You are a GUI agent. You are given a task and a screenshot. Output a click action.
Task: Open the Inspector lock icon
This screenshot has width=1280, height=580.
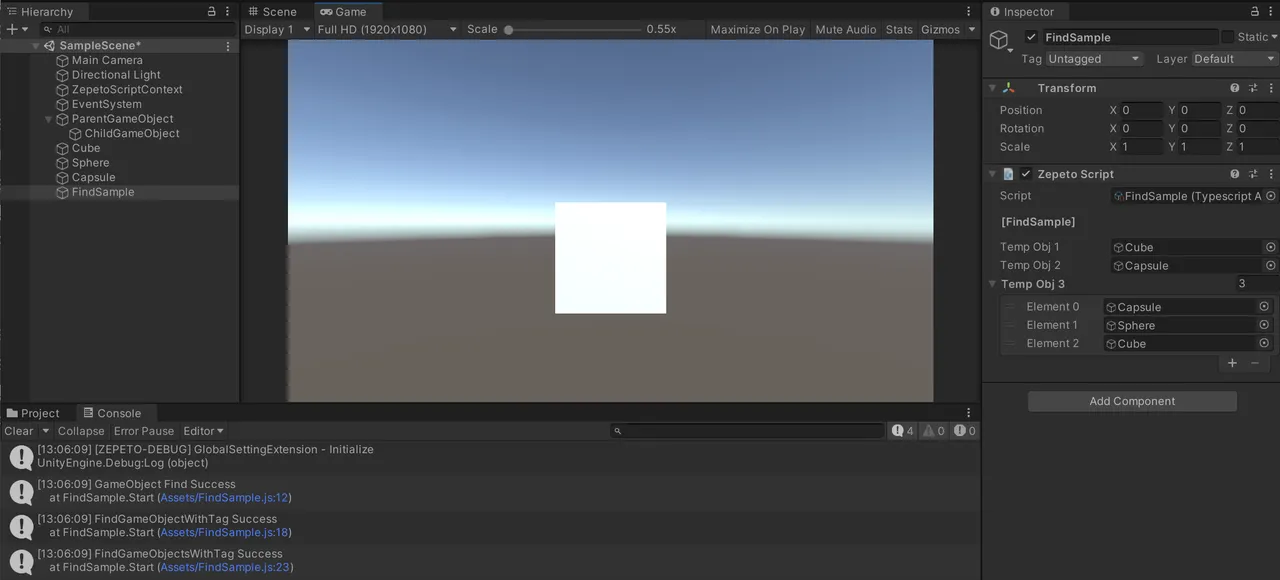coord(1257,11)
